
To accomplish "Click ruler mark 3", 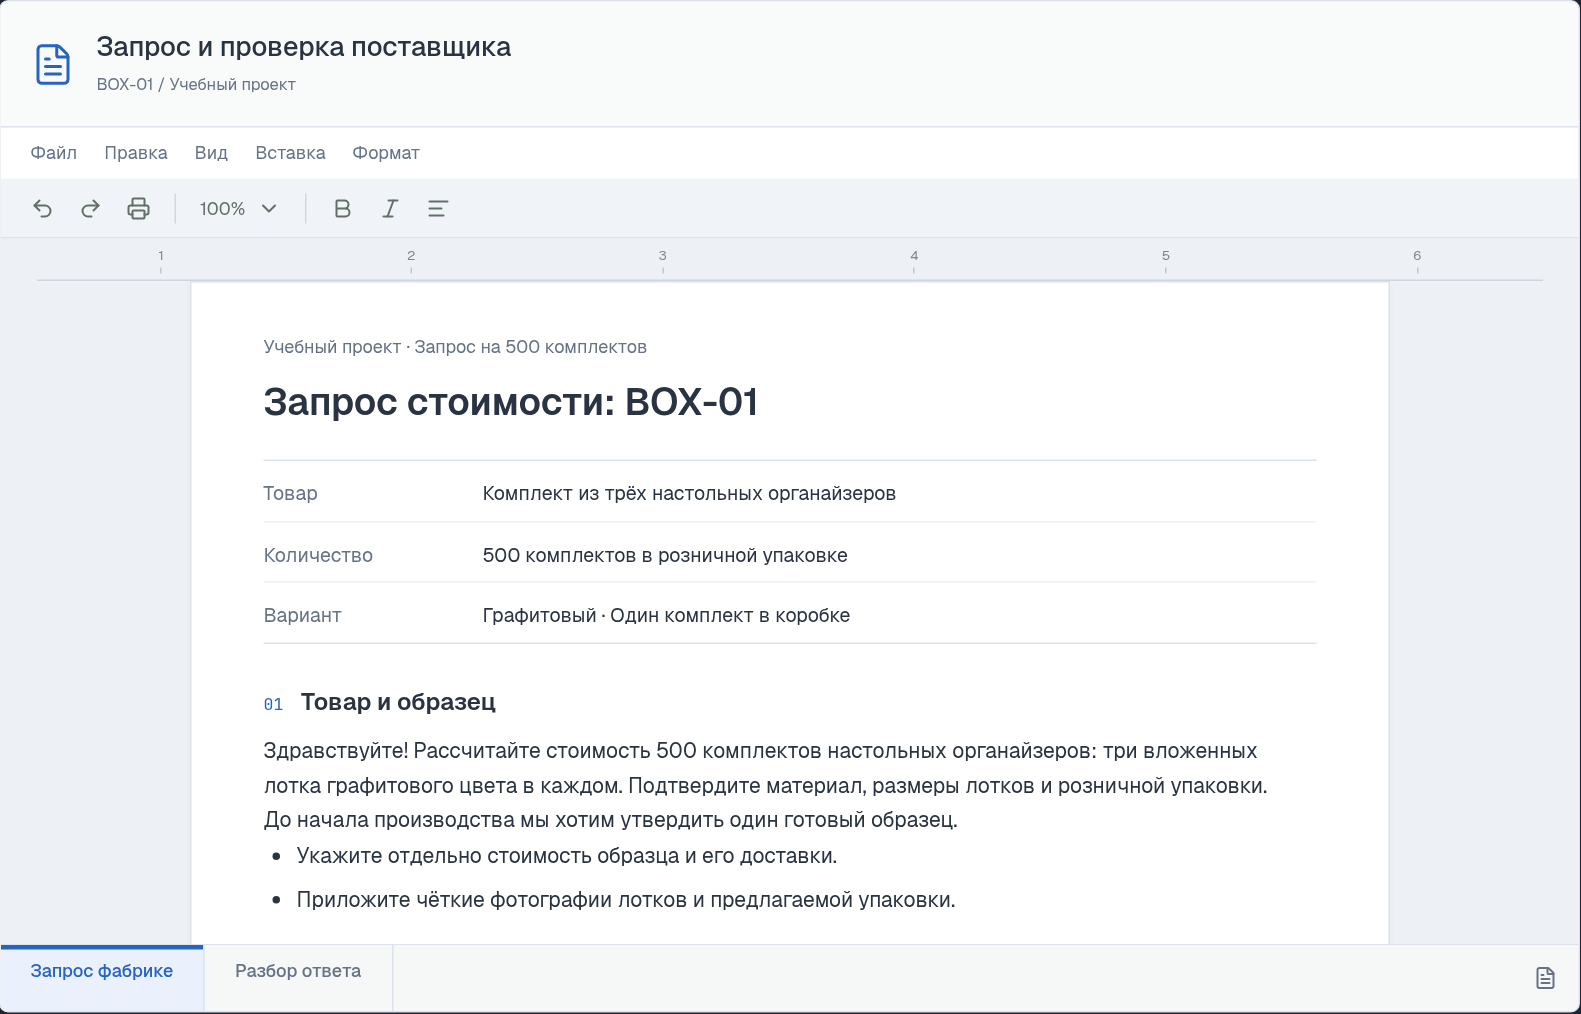I will pos(662,256).
